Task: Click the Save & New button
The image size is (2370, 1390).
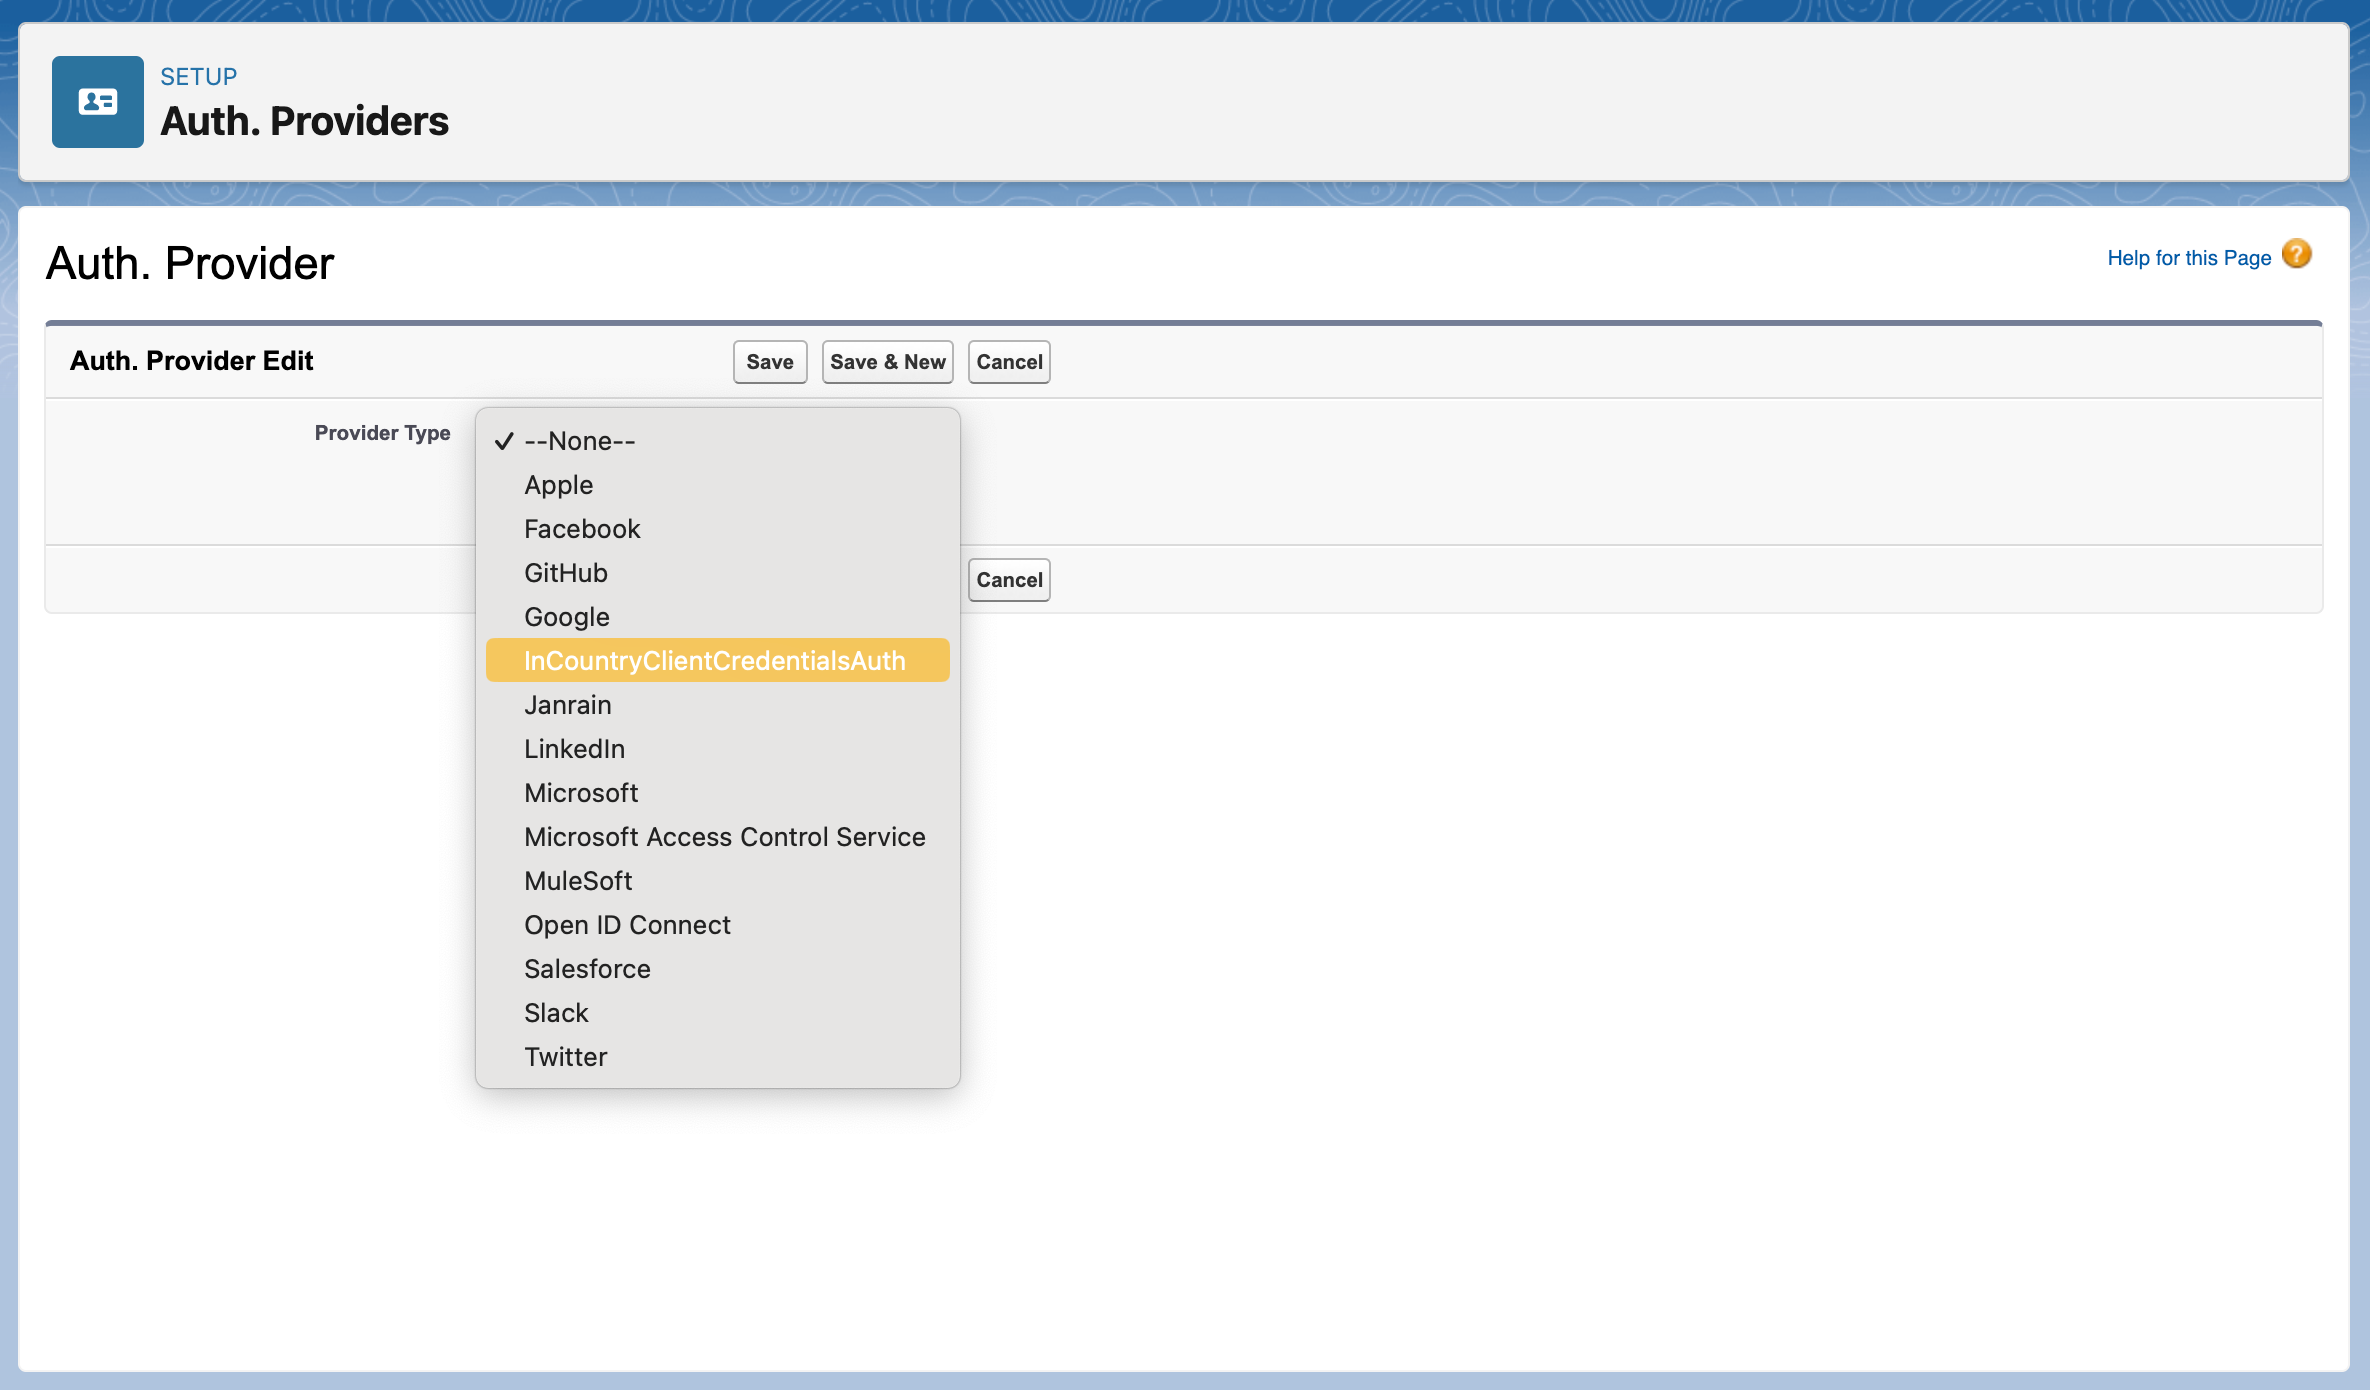Action: tap(887, 362)
